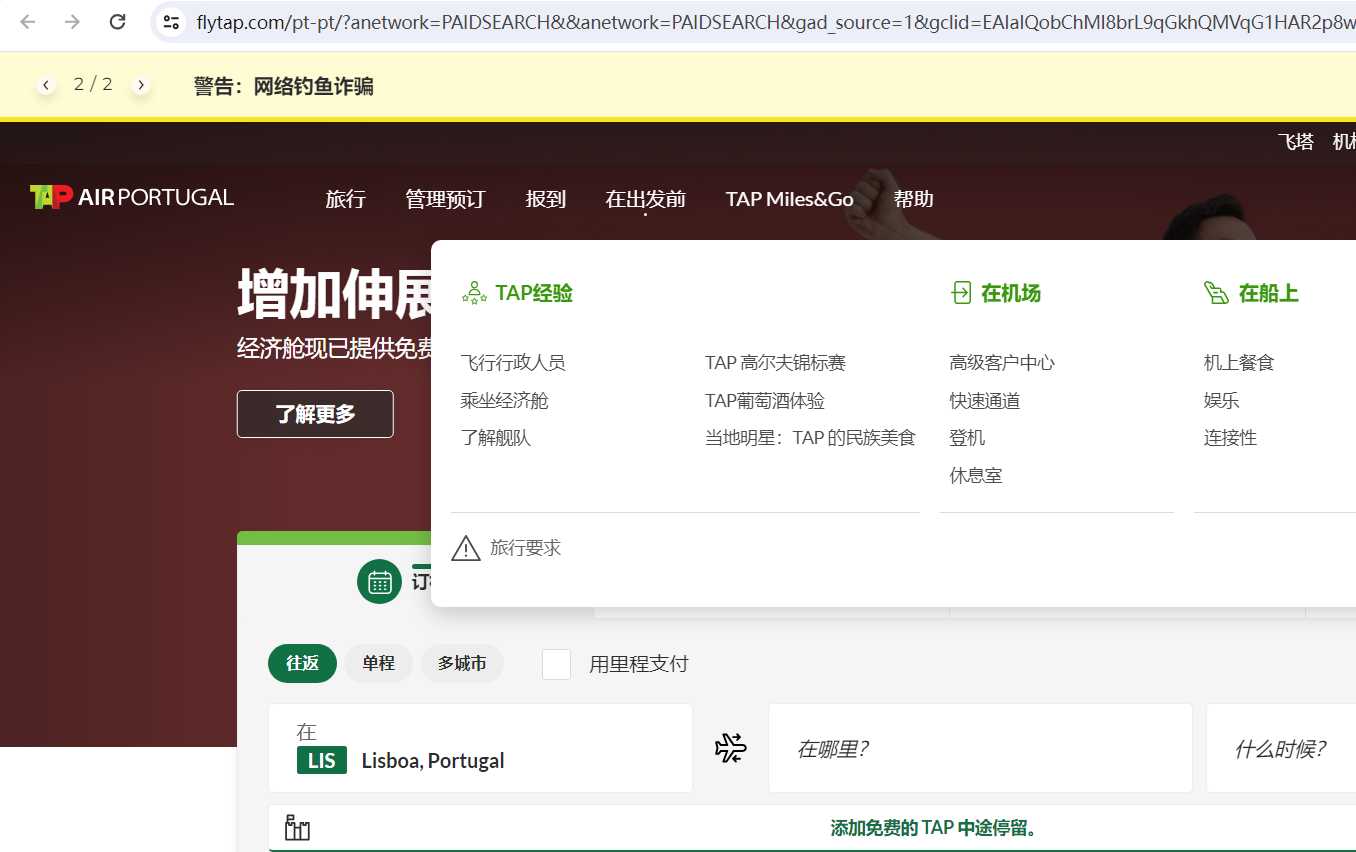Show previous alert in the warning banner
Screen dimensions: 1356x852
(x=46, y=85)
